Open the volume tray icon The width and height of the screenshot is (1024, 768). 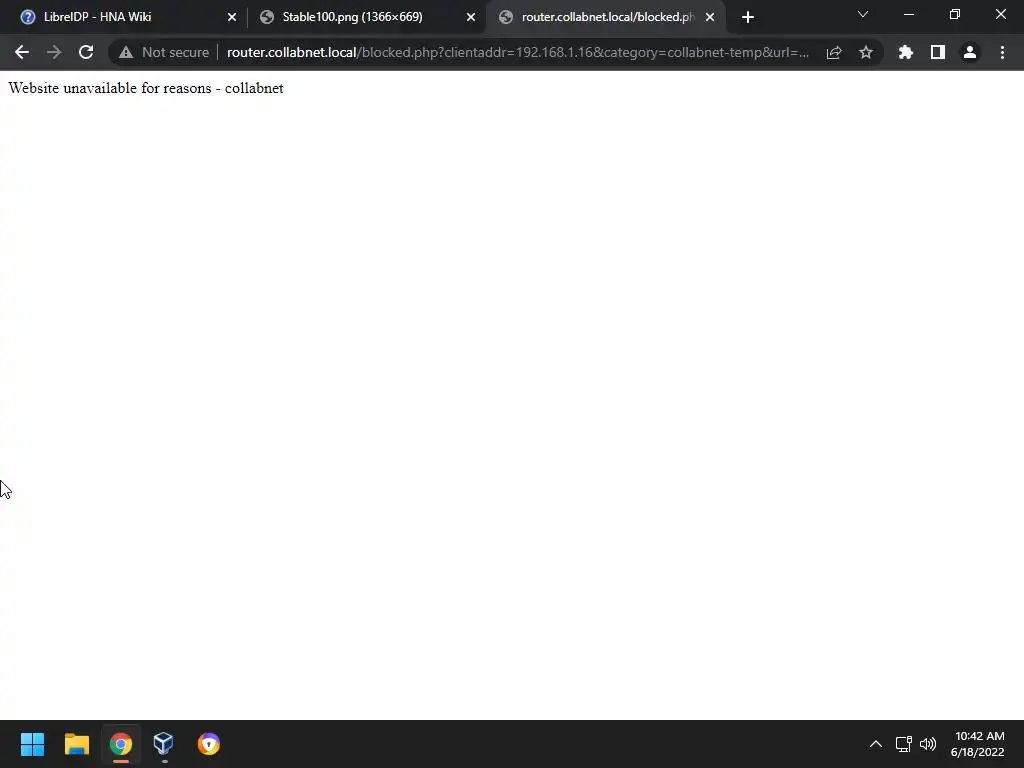tap(928, 744)
